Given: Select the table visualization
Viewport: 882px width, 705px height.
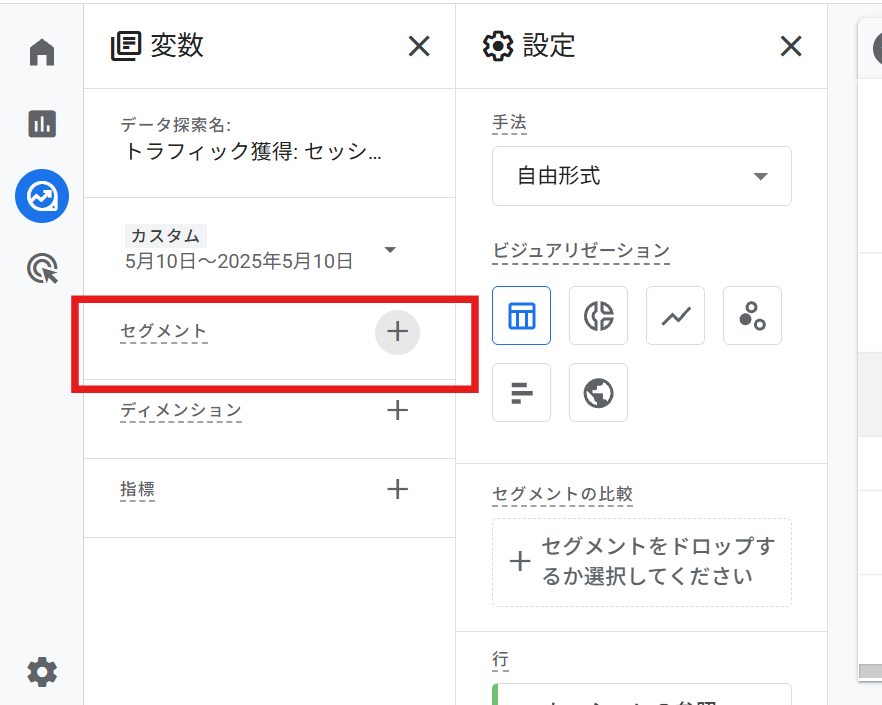Looking at the screenshot, I should coord(521,316).
